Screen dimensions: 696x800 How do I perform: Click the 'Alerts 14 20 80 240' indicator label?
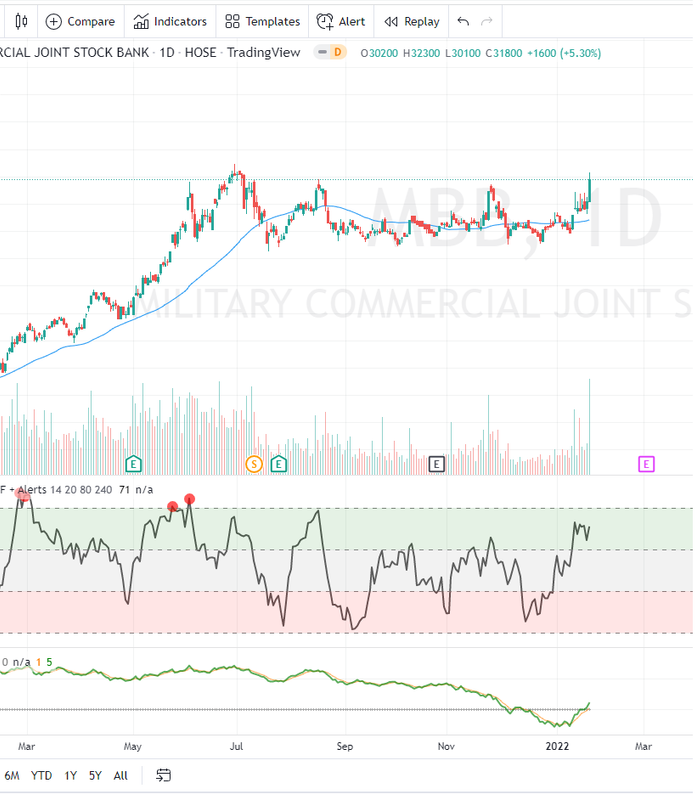click(x=65, y=490)
